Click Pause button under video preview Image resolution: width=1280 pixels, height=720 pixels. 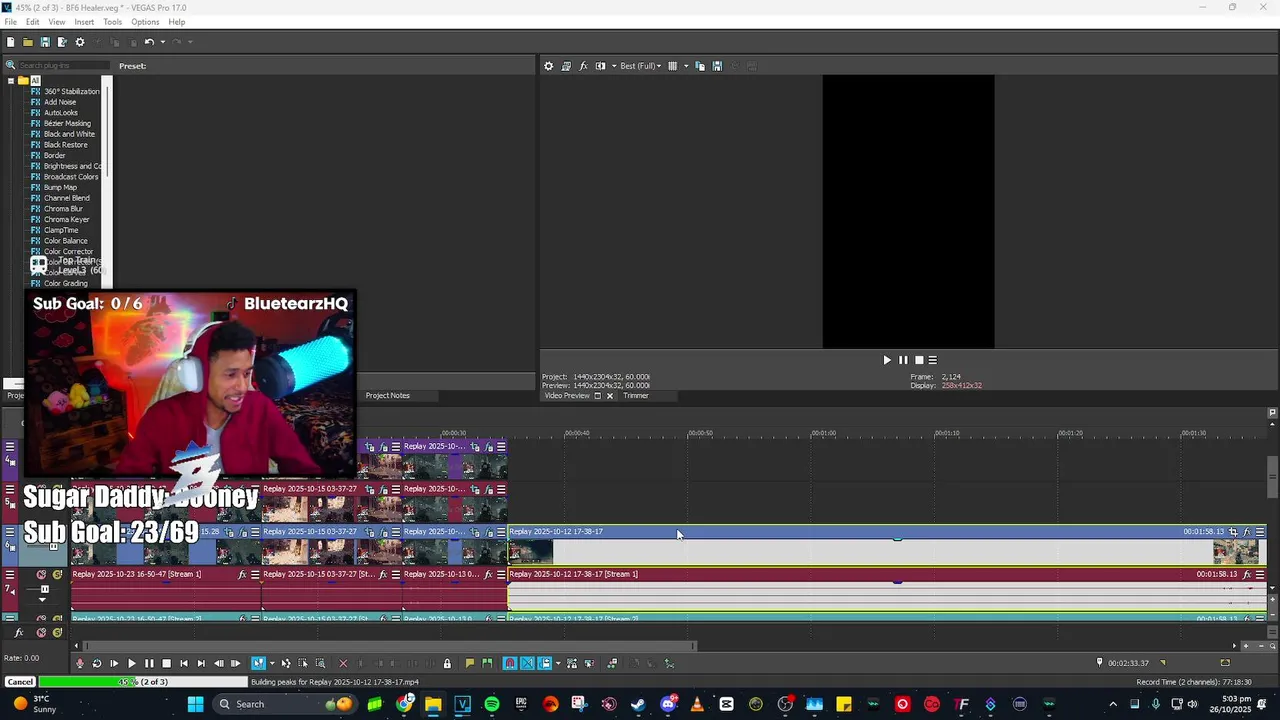tap(903, 360)
